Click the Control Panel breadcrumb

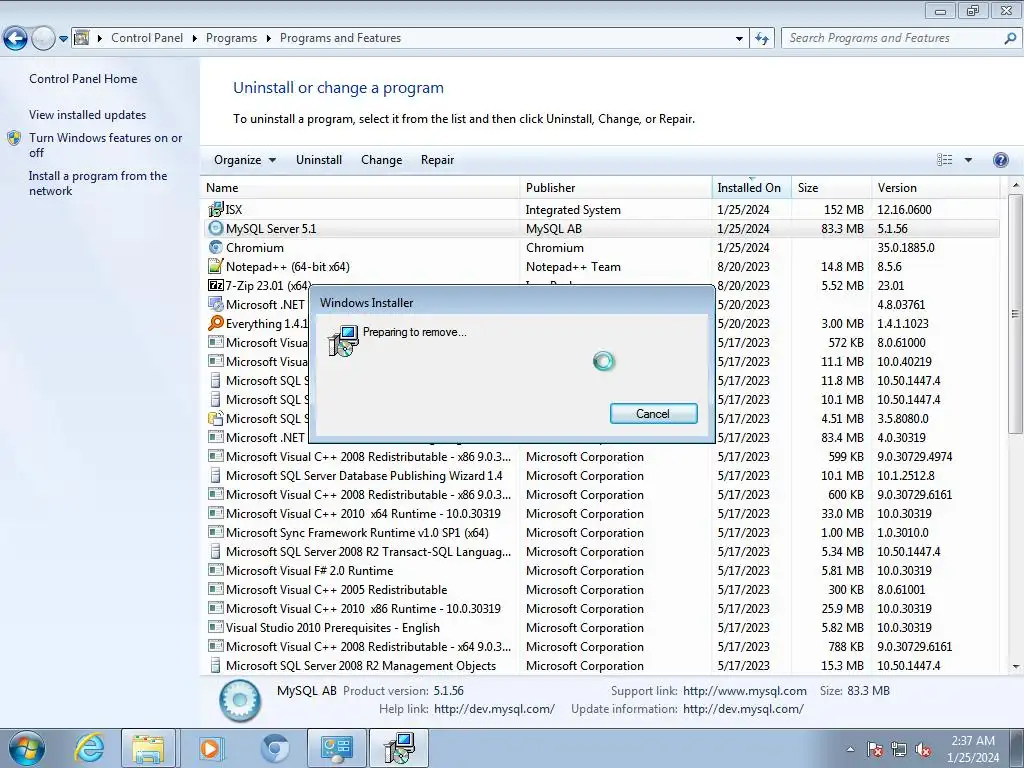tap(147, 39)
